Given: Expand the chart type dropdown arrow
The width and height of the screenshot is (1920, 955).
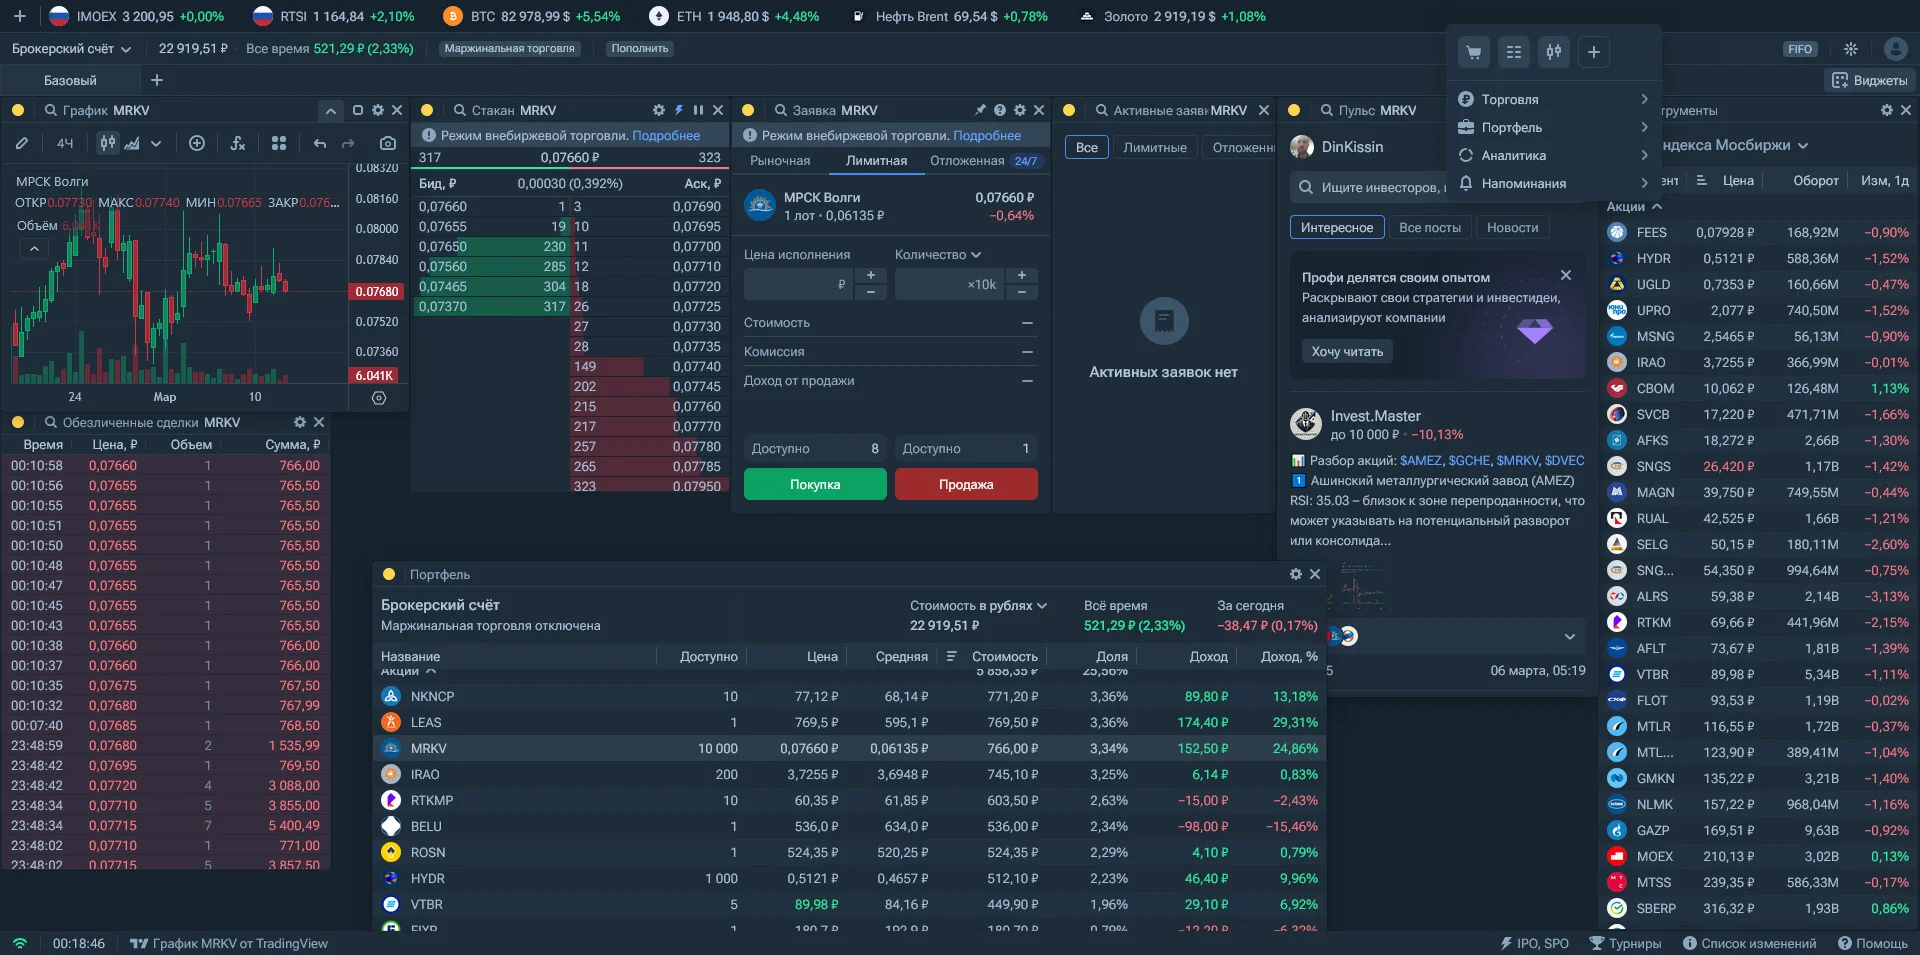Looking at the screenshot, I should [x=156, y=143].
